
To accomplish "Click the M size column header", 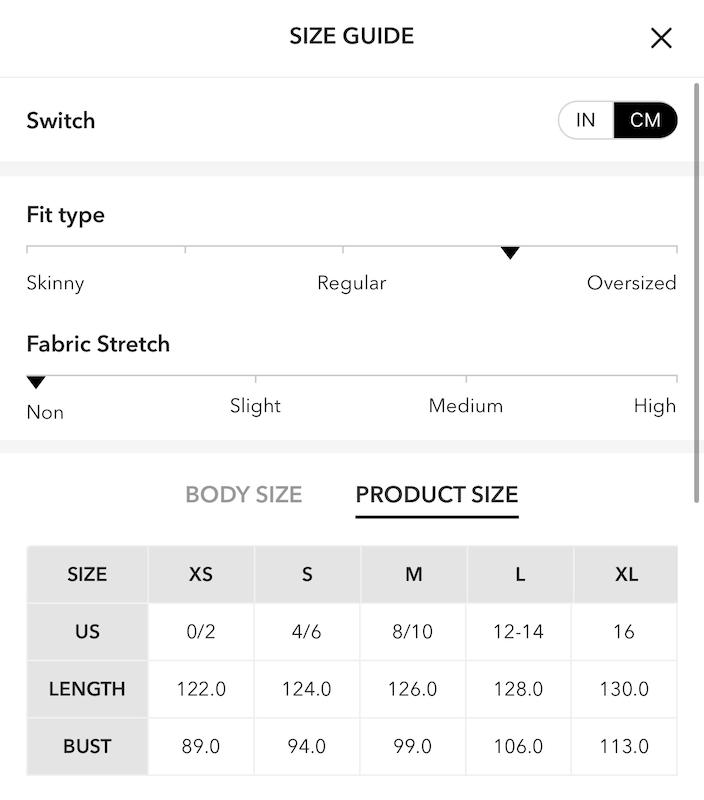I will [x=414, y=574].
